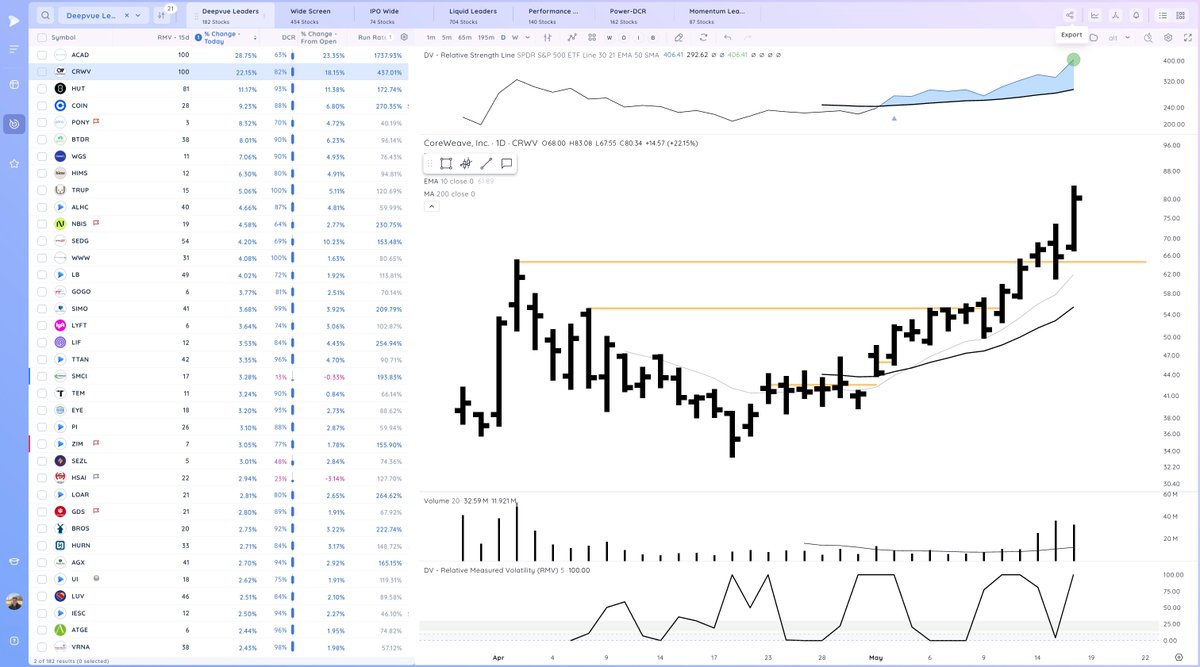The width and height of the screenshot is (1200, 667).
Task: Switch to Momentum Lea... tab
Action: point(716,15)
